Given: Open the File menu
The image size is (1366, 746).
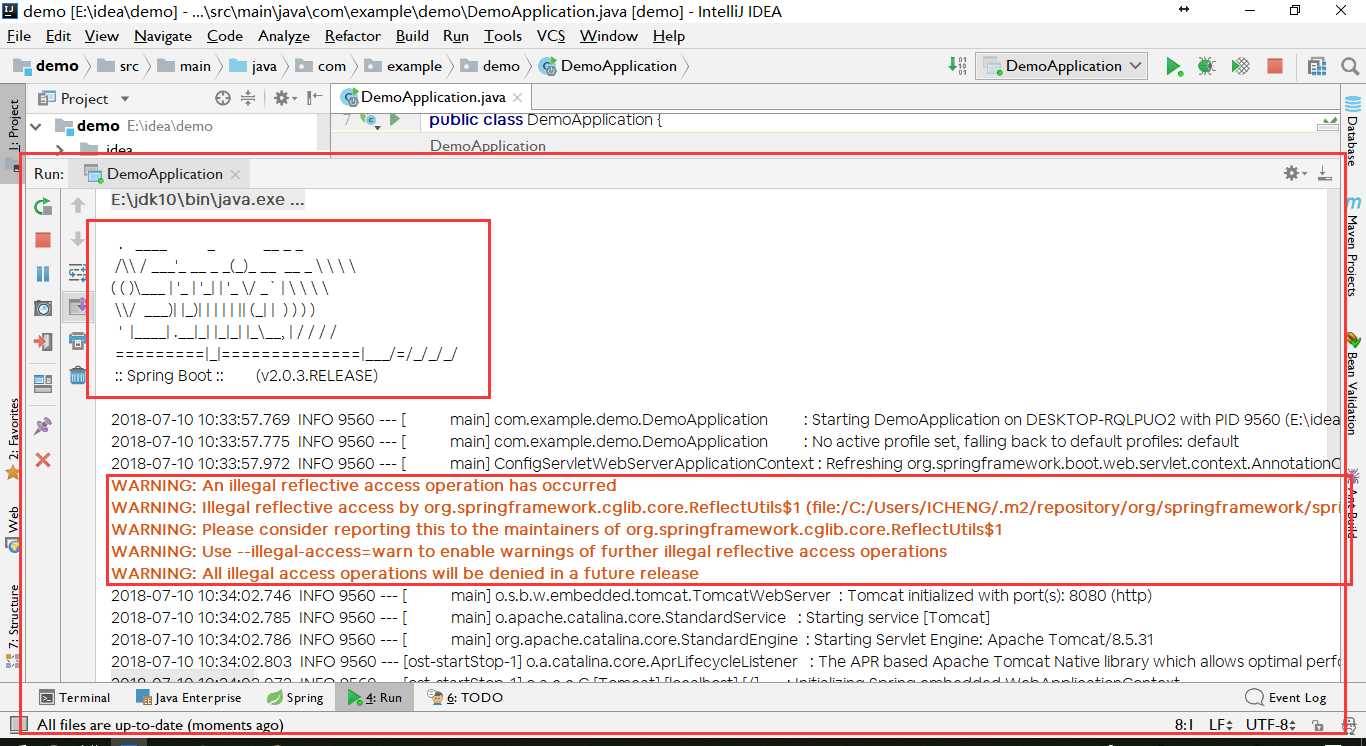Looking at the screenshot, I should (19, 35).
